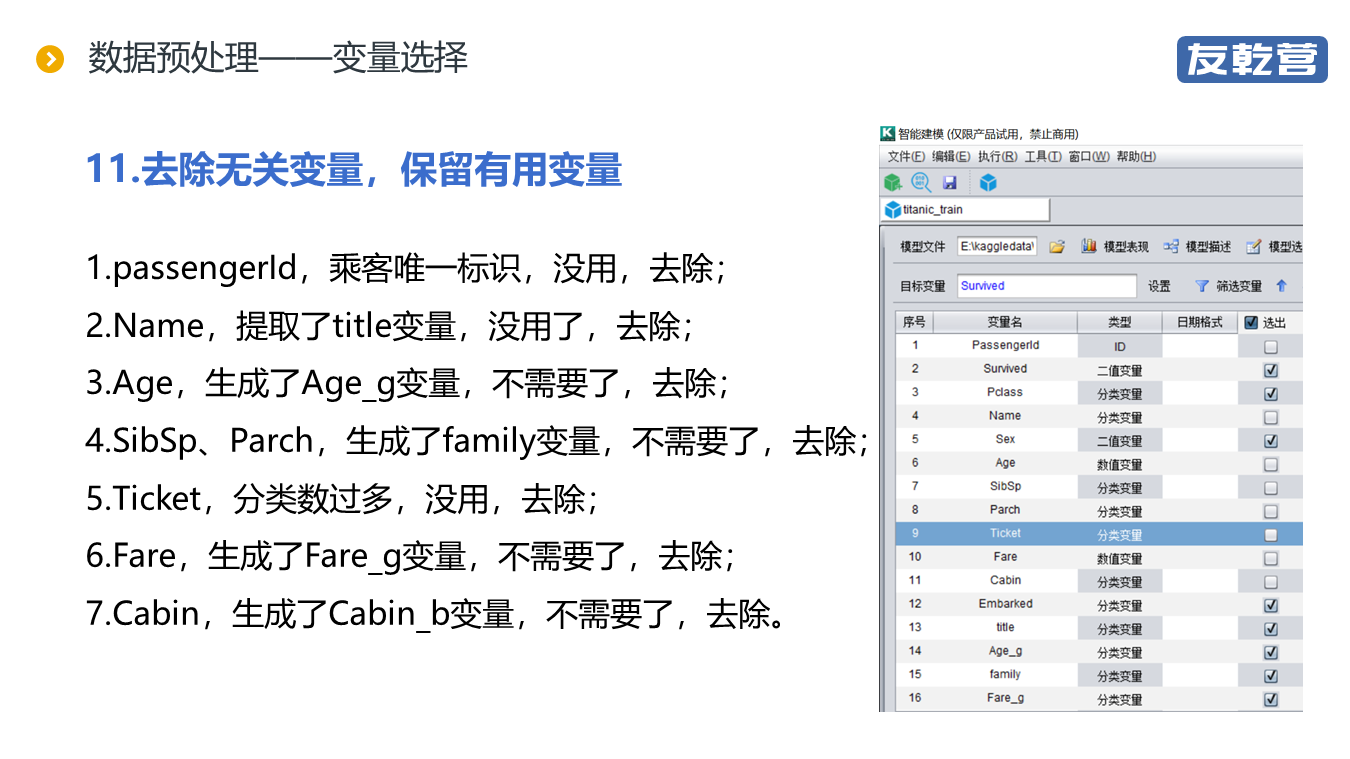Open the folder browse icon beside 模型文件
Screen dimensions: 1350x759
[1057, 247]
